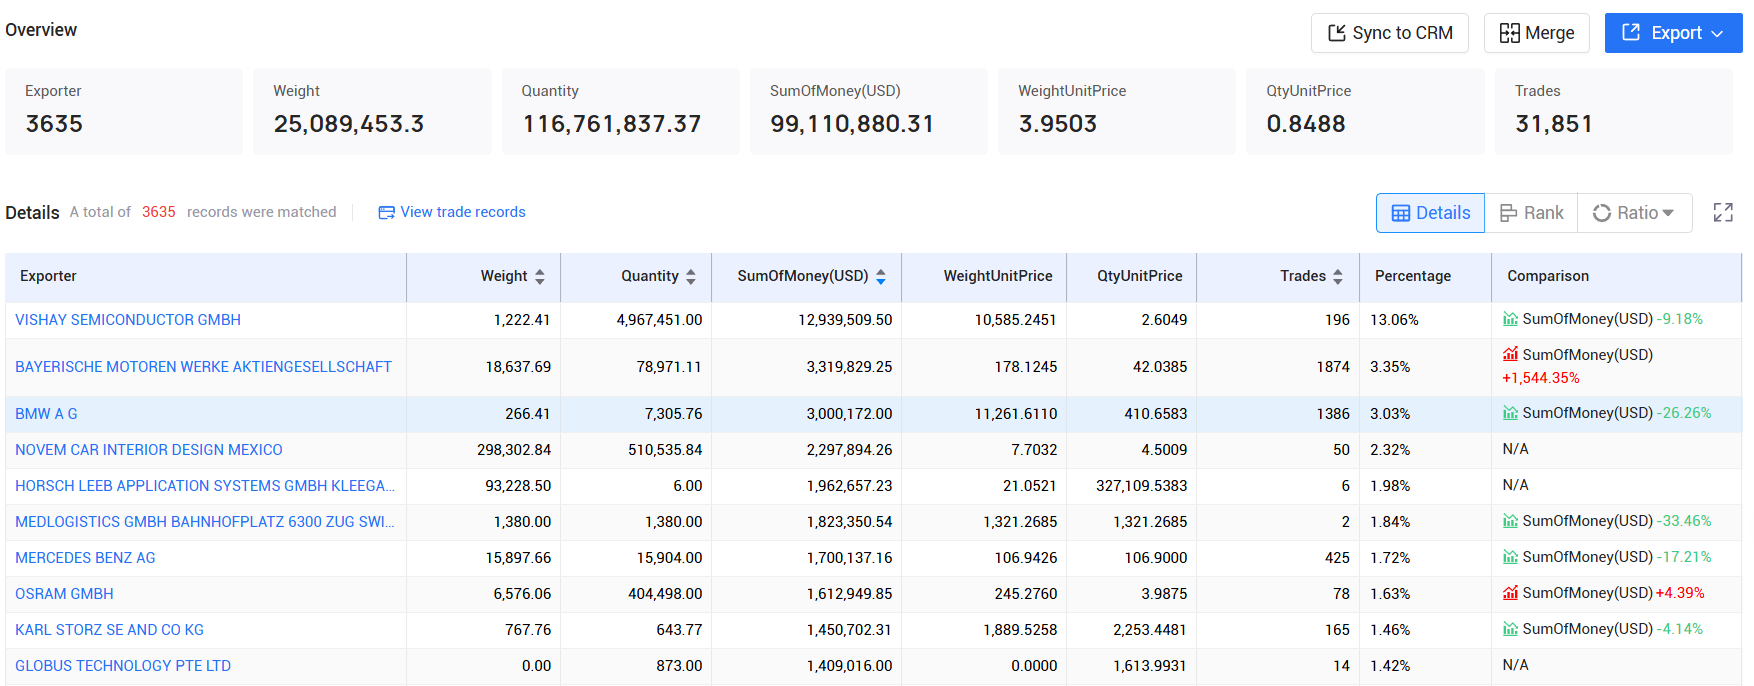Click the 3635 matched records count
Screen dimensions: 1754x686
point(158,212)
